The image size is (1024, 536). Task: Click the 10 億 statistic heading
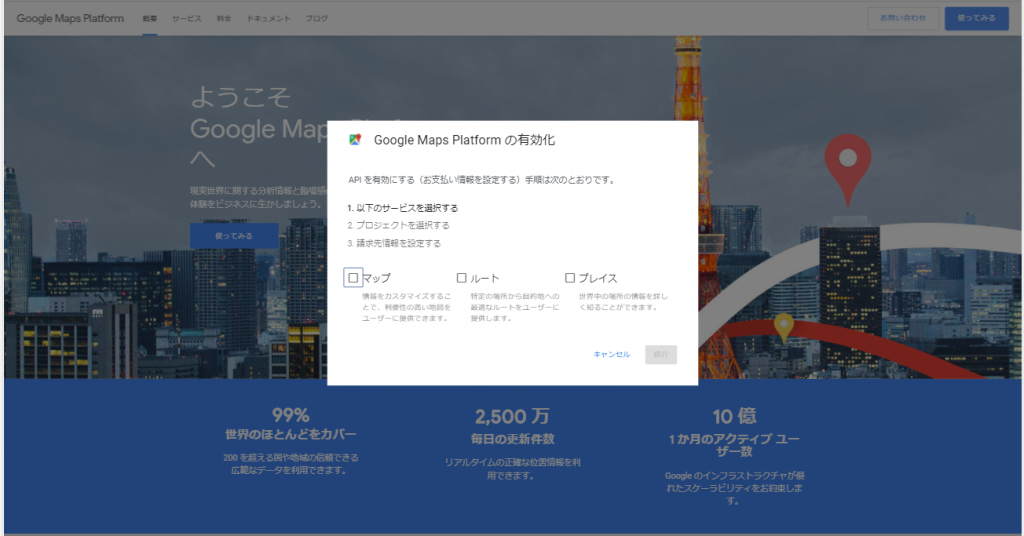tap(734, 417)
